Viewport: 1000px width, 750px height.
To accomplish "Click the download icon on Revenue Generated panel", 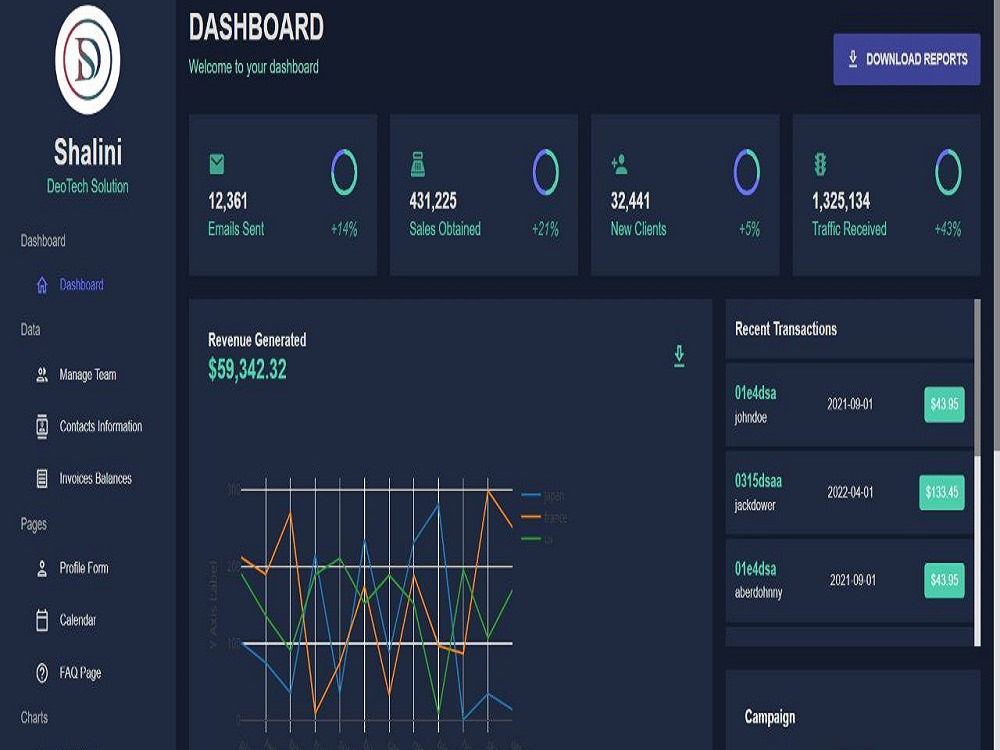I will coord(680,353).
